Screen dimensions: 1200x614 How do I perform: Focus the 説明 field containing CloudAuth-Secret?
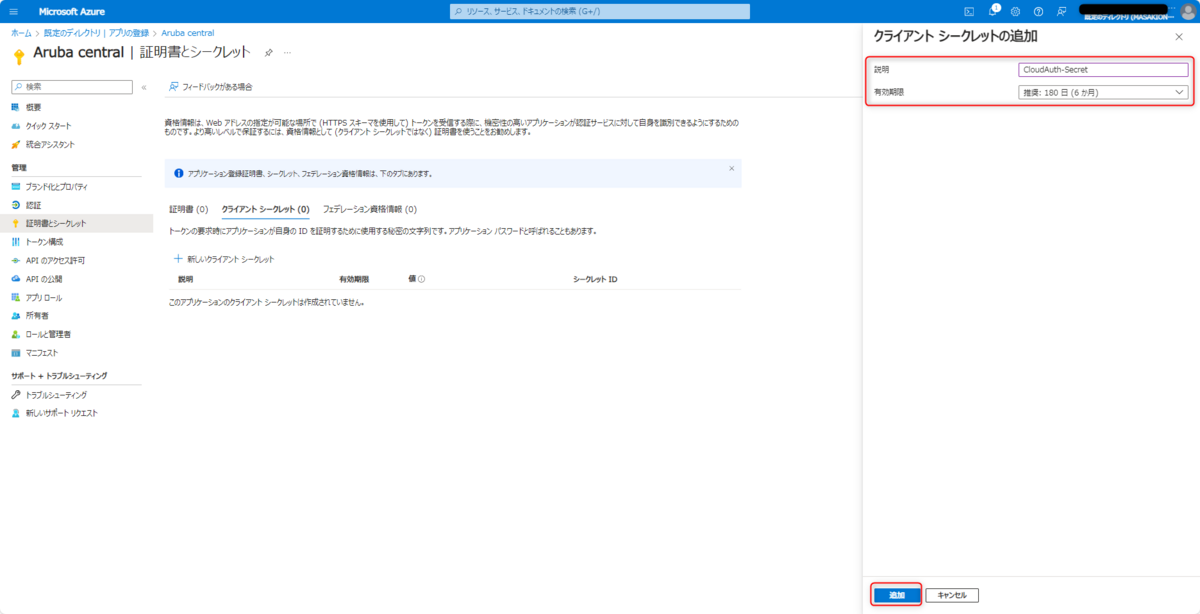1103,70
